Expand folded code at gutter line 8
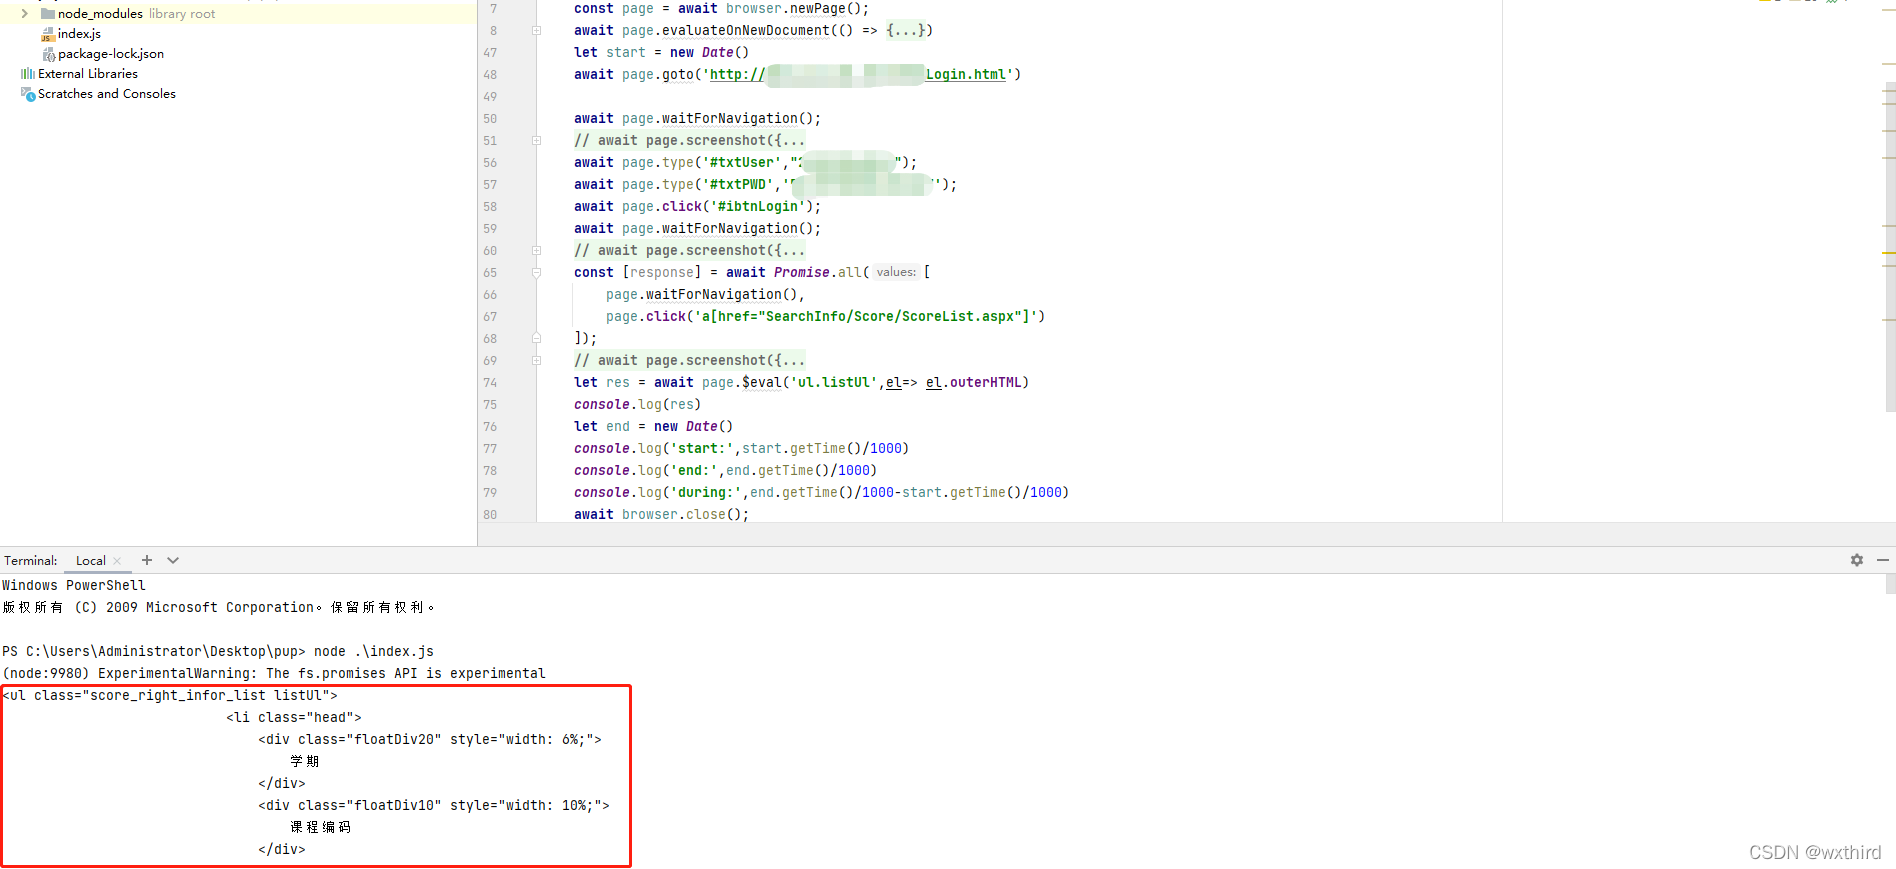The width and height of the screenshot is (1896, 869). click(536, 31)
